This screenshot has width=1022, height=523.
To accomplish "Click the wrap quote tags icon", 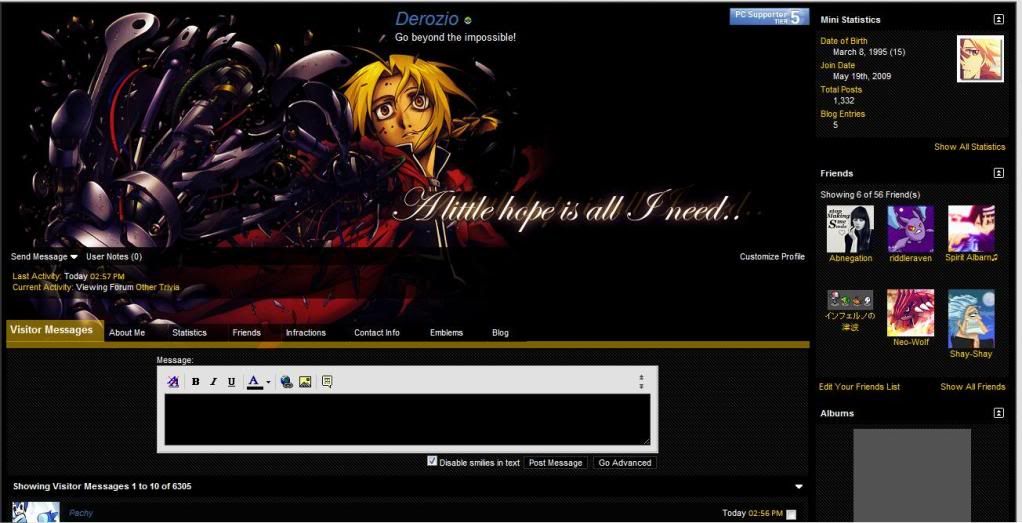I will [x=327, y=382].
